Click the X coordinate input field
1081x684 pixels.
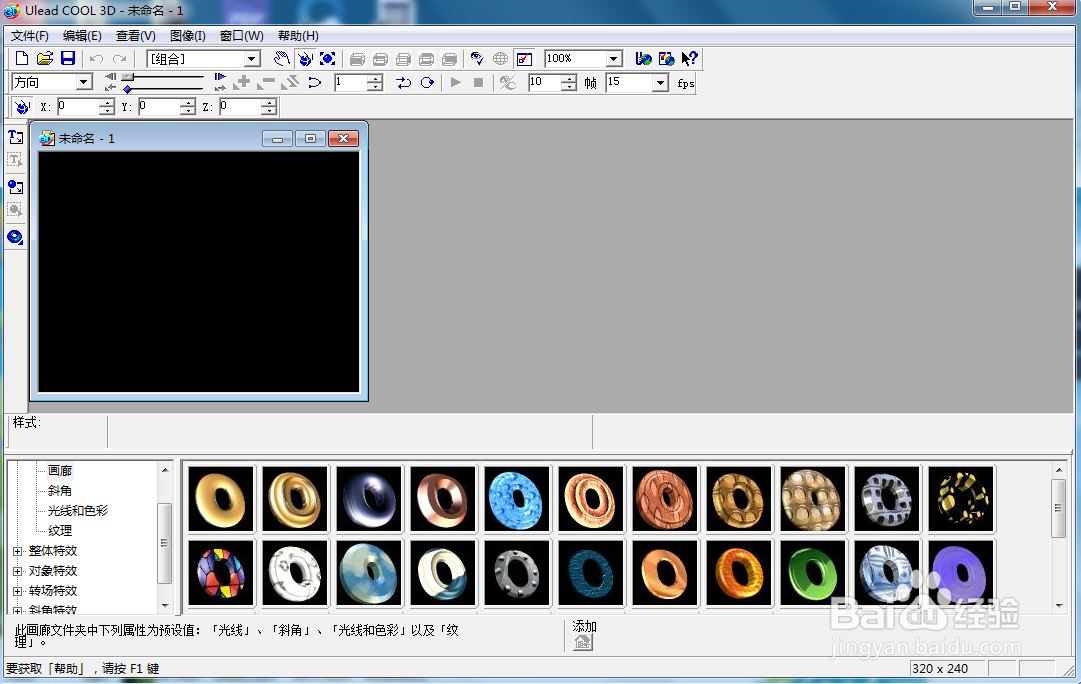coord(78,106)
